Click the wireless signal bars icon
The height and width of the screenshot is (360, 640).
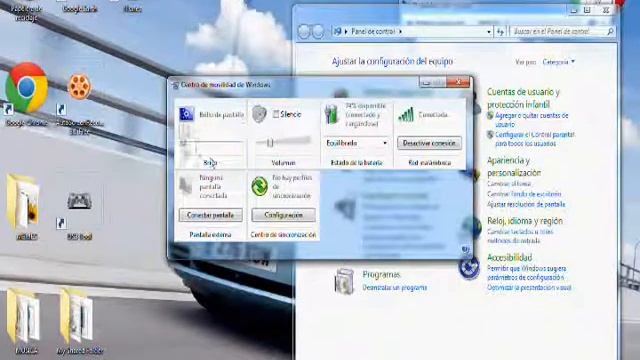coord(406,115)
